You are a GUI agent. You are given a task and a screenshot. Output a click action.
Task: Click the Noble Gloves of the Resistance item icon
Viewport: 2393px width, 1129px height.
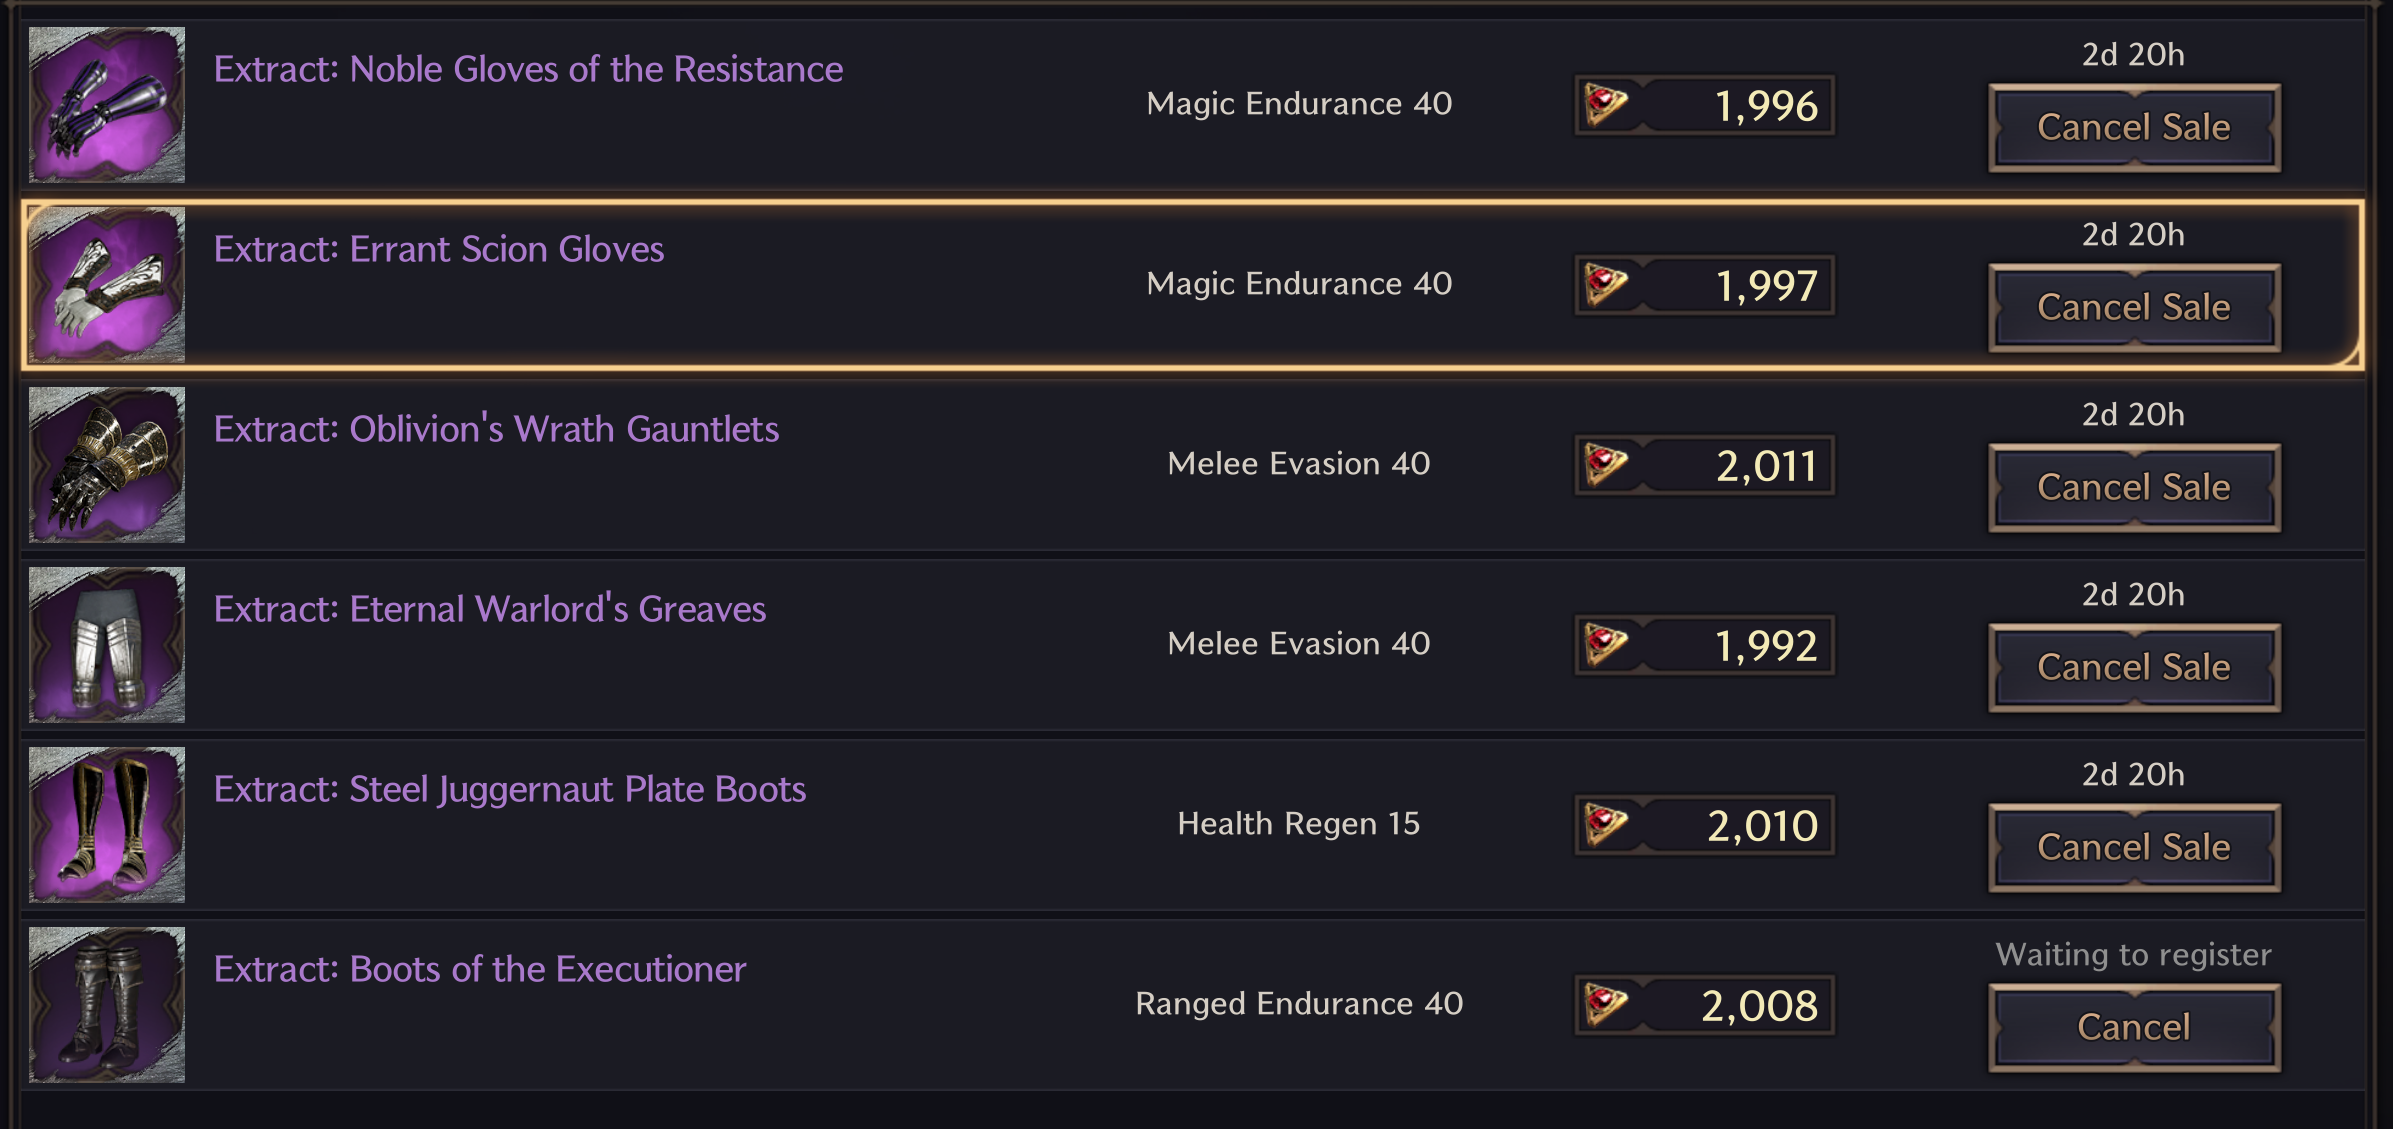pos(107,105)
